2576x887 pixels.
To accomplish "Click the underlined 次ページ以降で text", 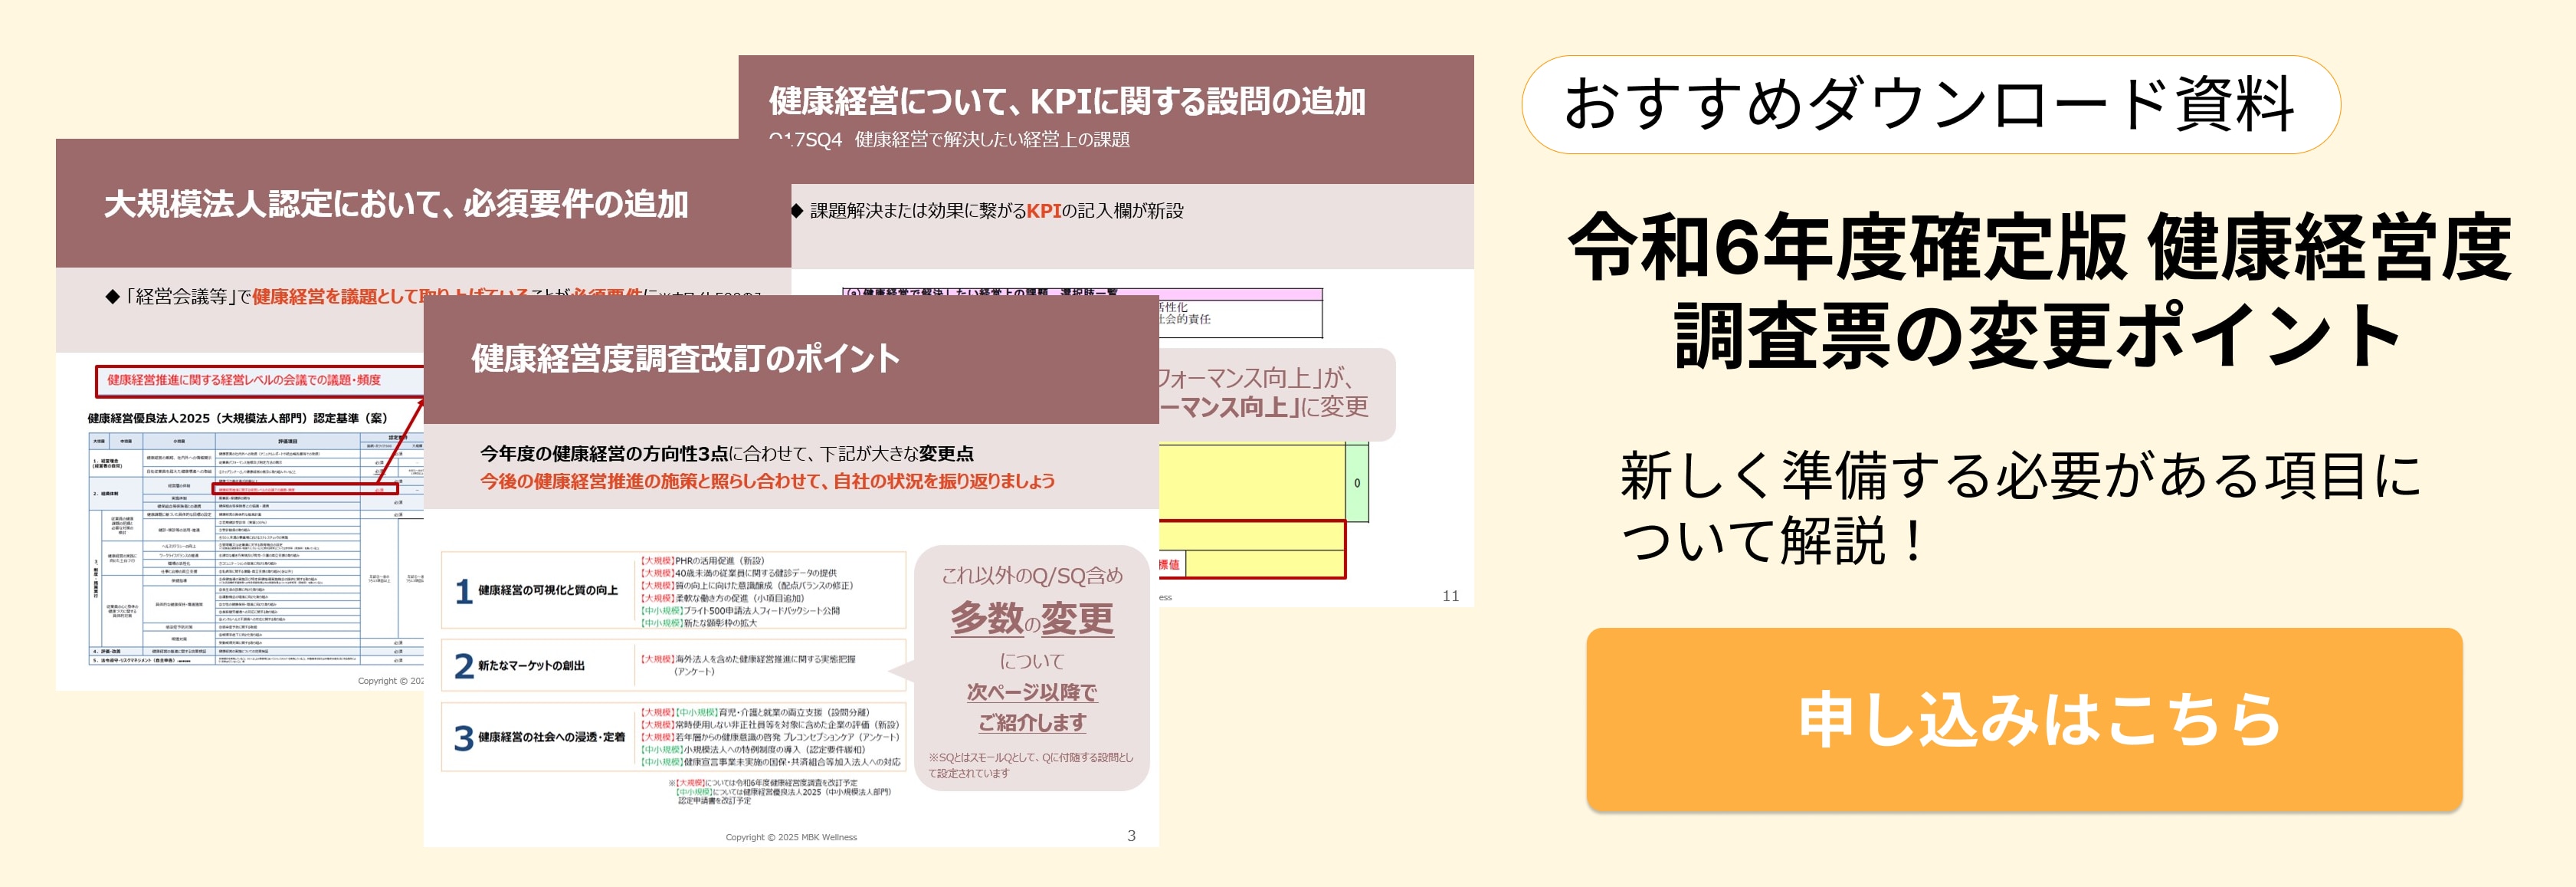I will [x=1031, y=691].
